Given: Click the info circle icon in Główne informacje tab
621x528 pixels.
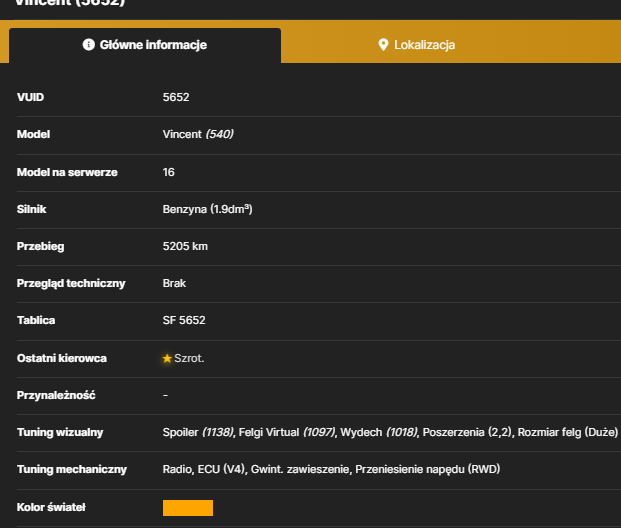Looking at the screenshot, I should click(89, 45).
